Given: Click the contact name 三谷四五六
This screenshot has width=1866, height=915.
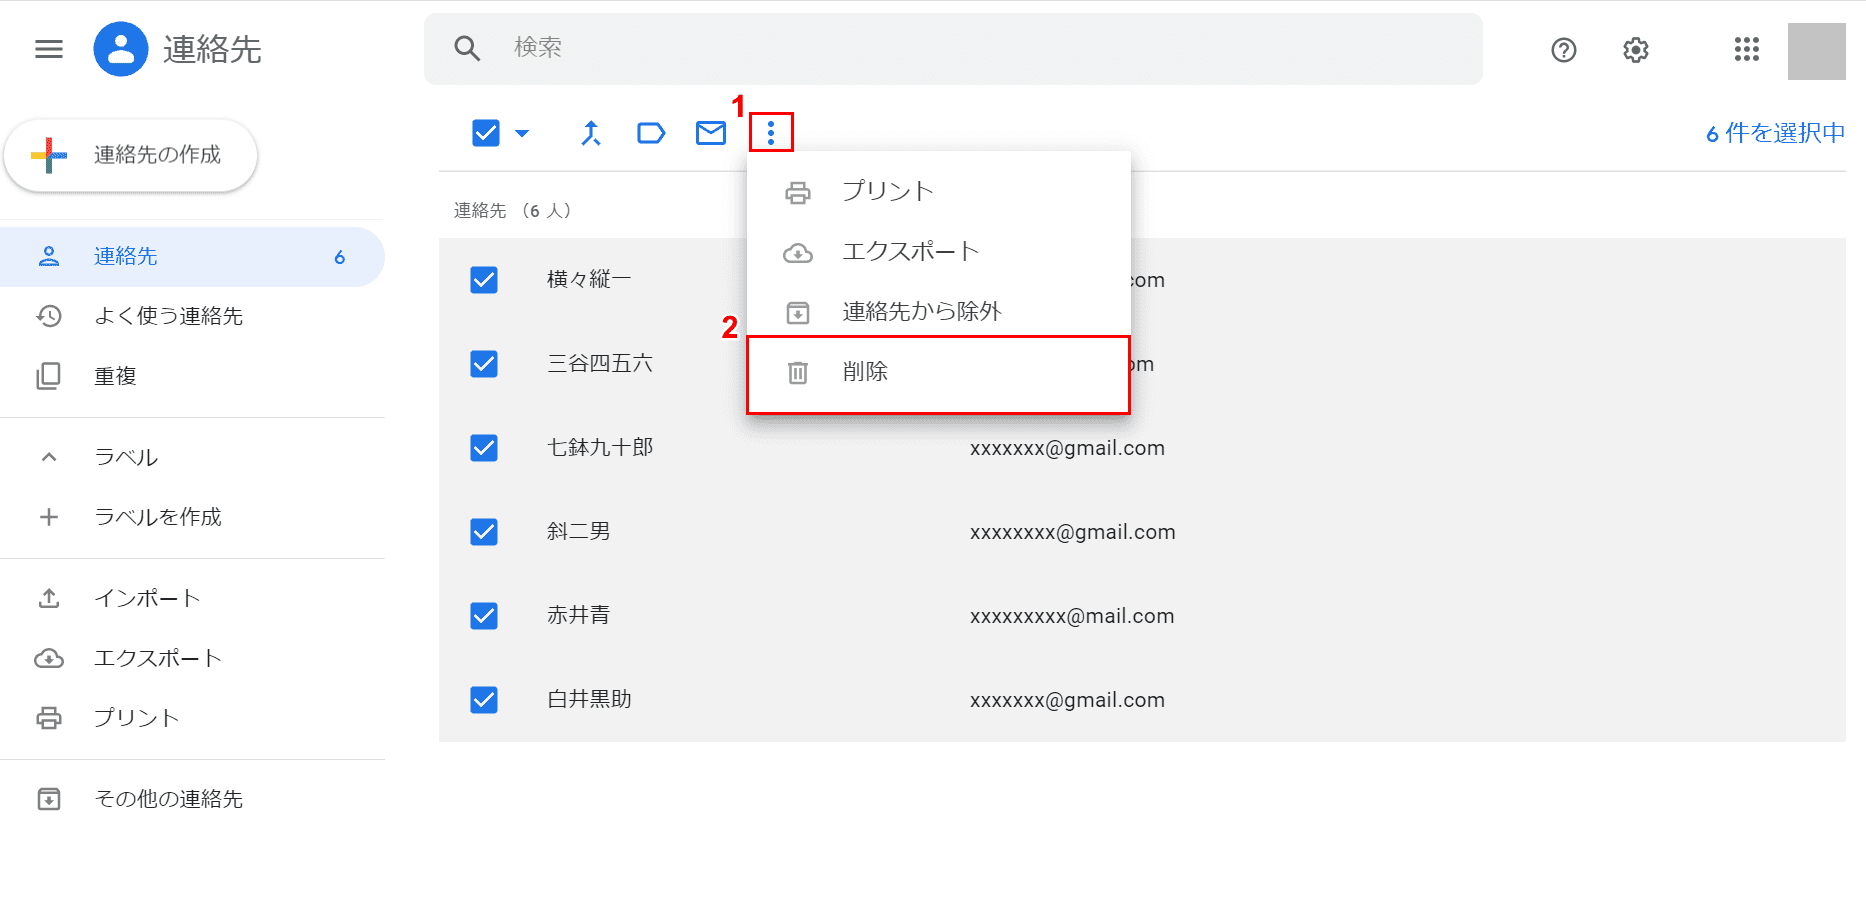Looking at the screenshot, I should tap(600, 364).
